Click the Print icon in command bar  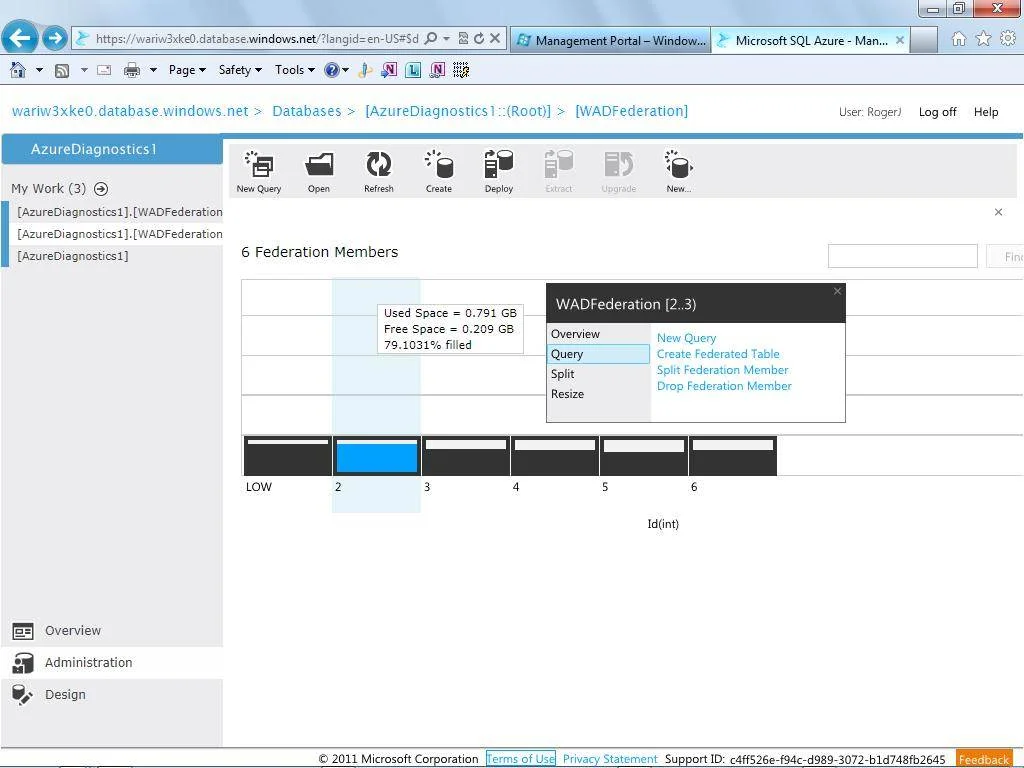[132, 70]
